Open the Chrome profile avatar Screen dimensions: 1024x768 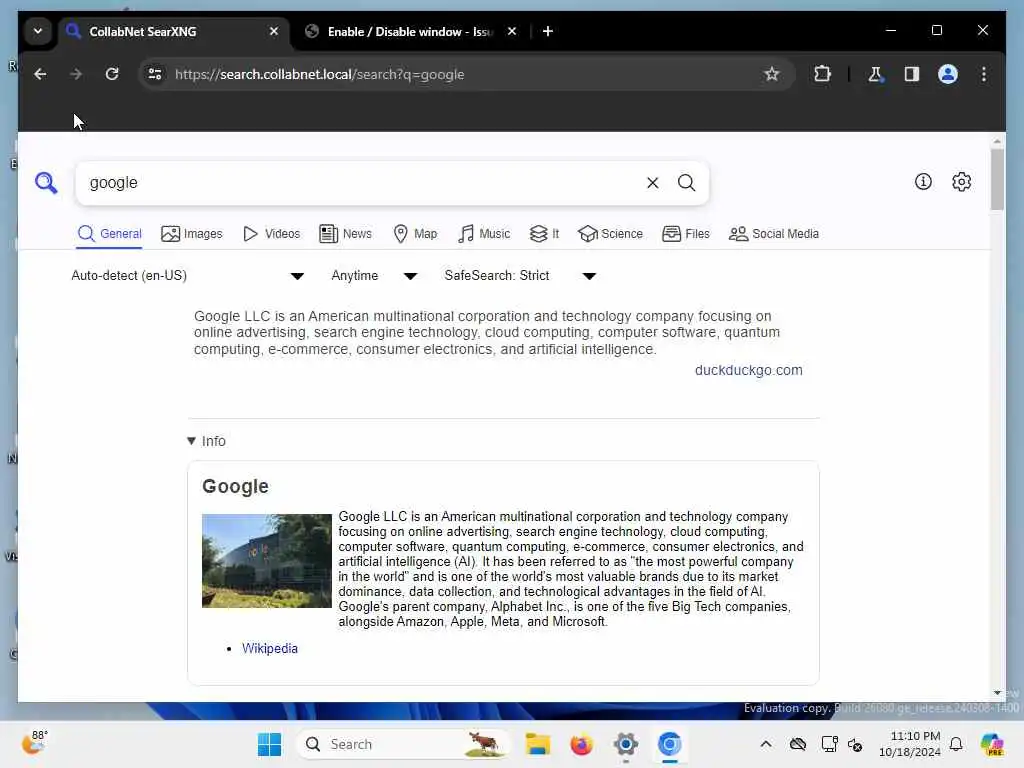948,74
